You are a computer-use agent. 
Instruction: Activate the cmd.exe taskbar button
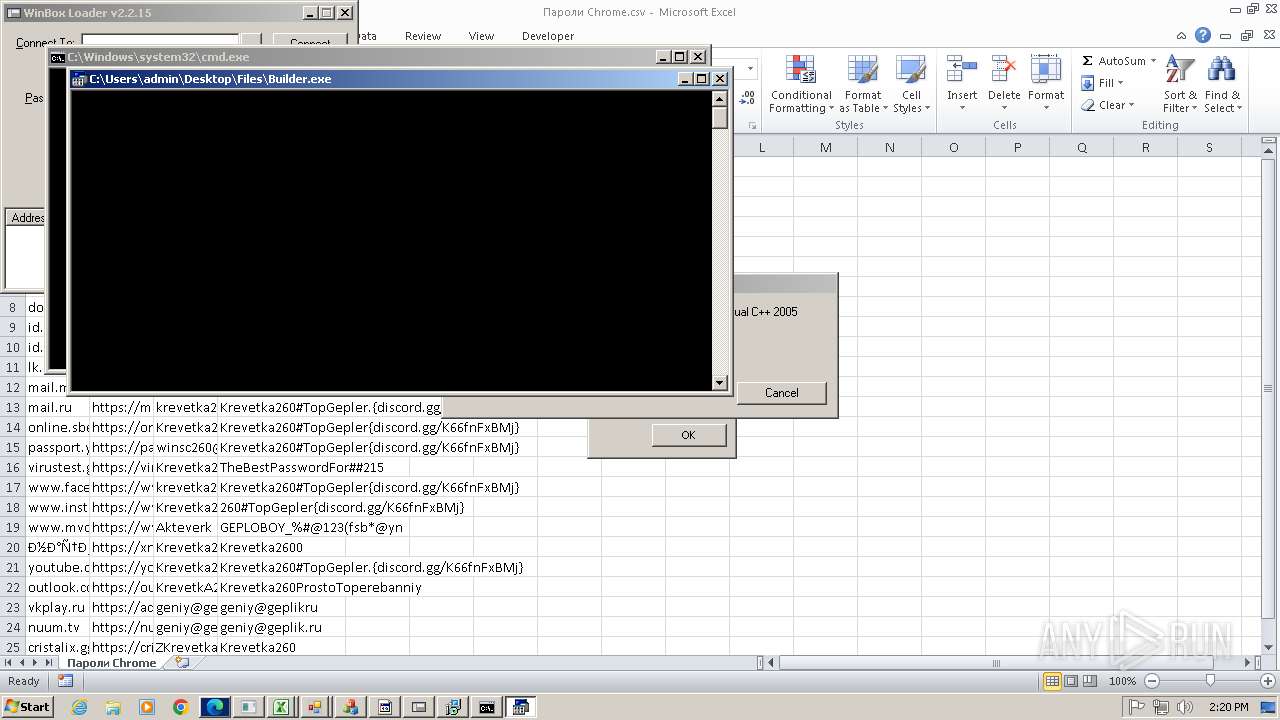486,707
